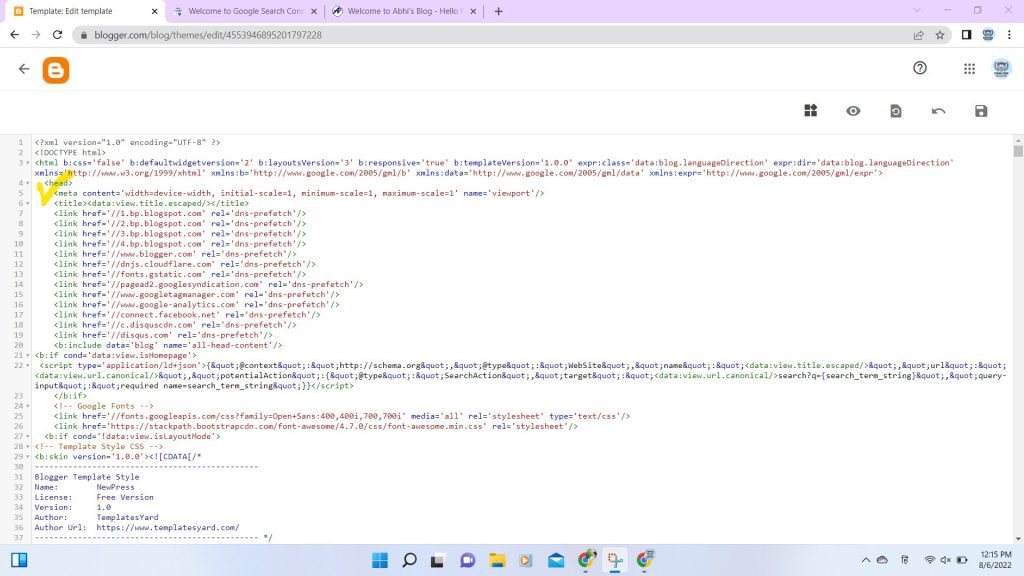Collapse the b:skin block on line 29
1024x576 pixels.
[27, 456]
